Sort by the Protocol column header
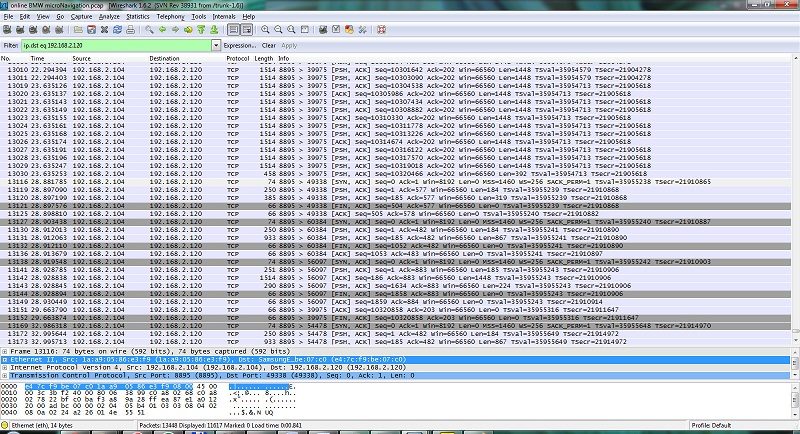 click(238, 59)
